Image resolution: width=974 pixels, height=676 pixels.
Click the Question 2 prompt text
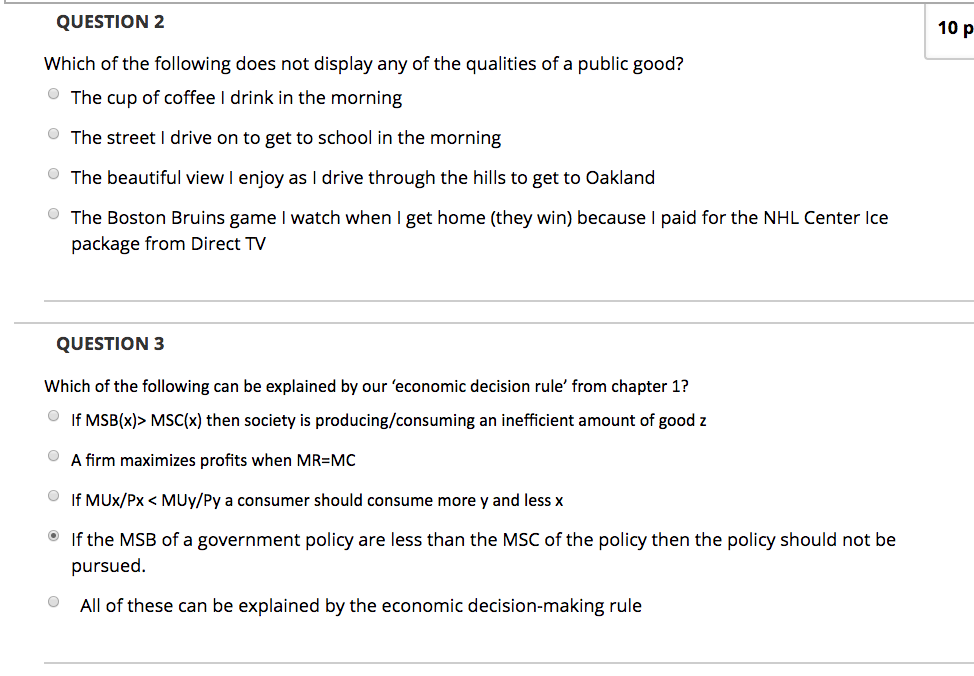363,63
